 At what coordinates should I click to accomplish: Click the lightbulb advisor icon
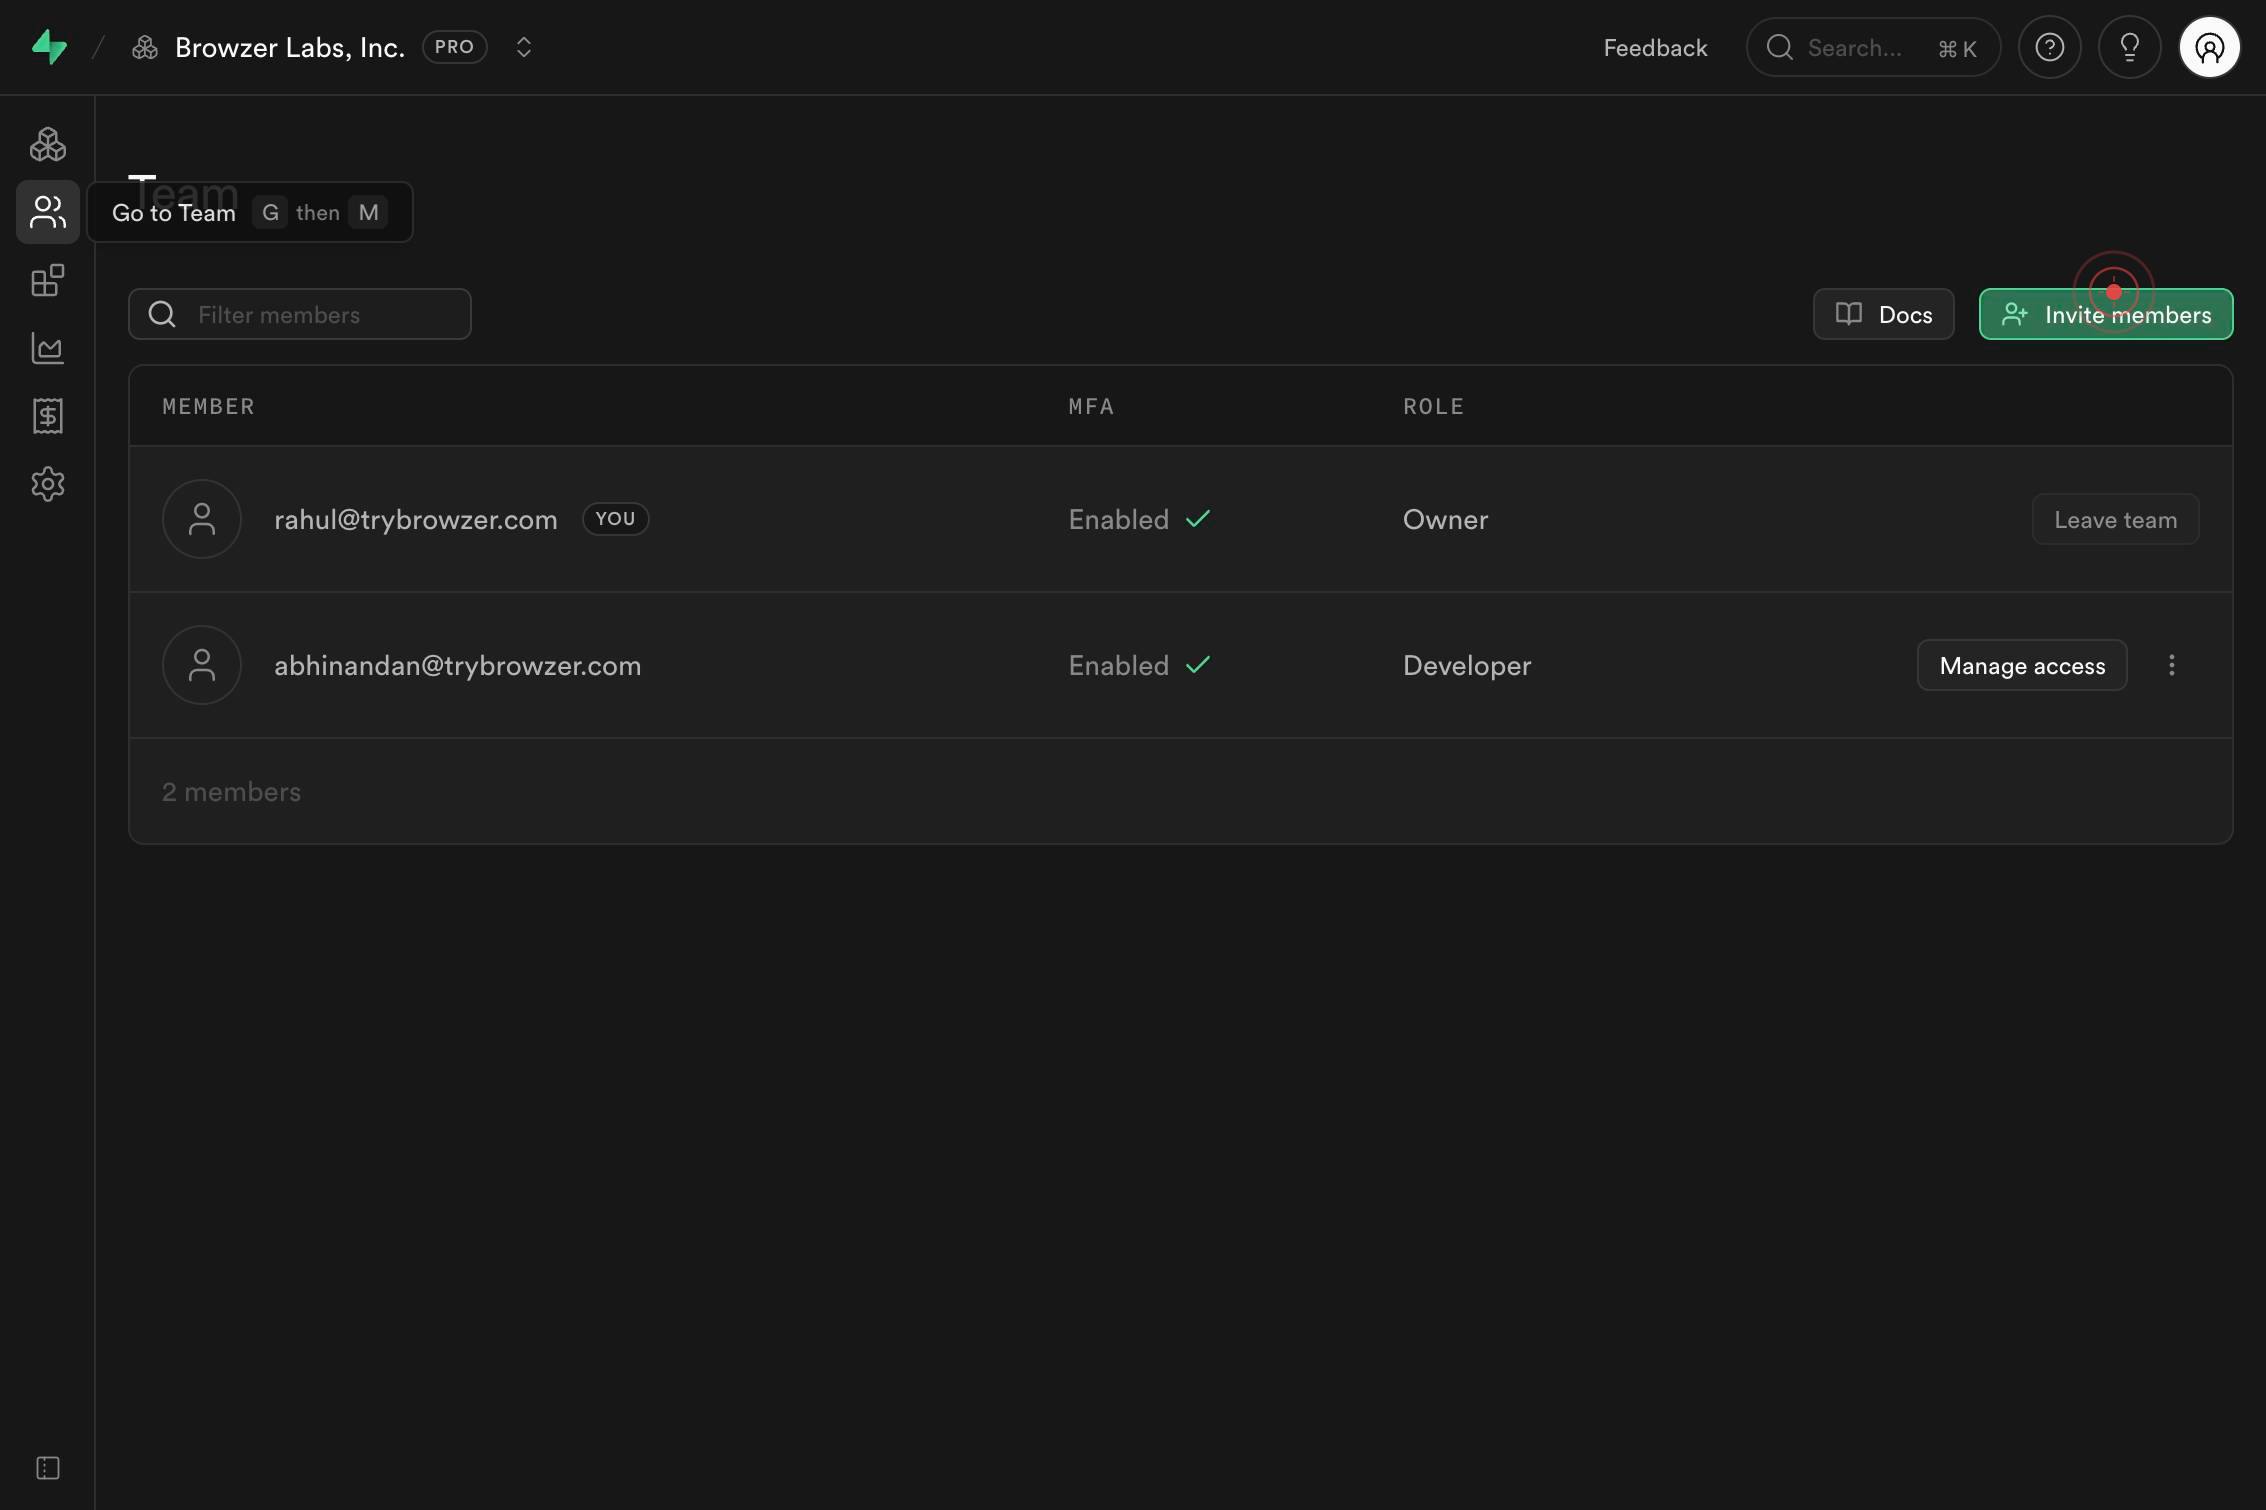pyautogui.click(x=2130, y=47)
